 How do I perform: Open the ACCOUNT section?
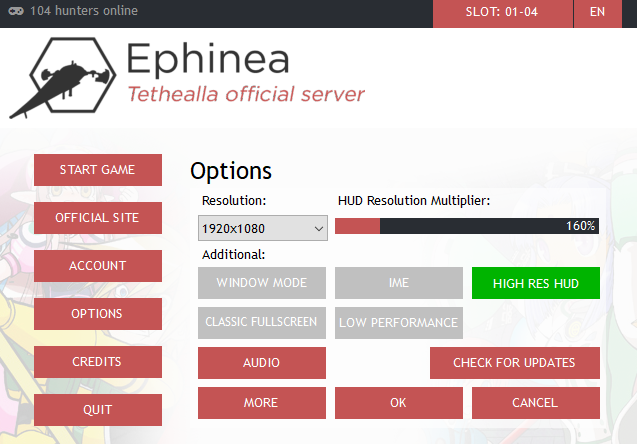(x=98, y=266)
